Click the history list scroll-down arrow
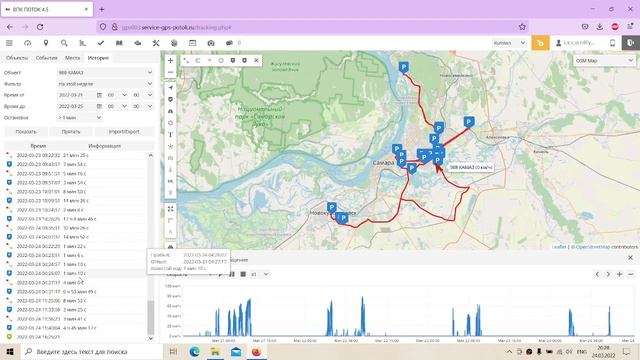 (151, 338)
